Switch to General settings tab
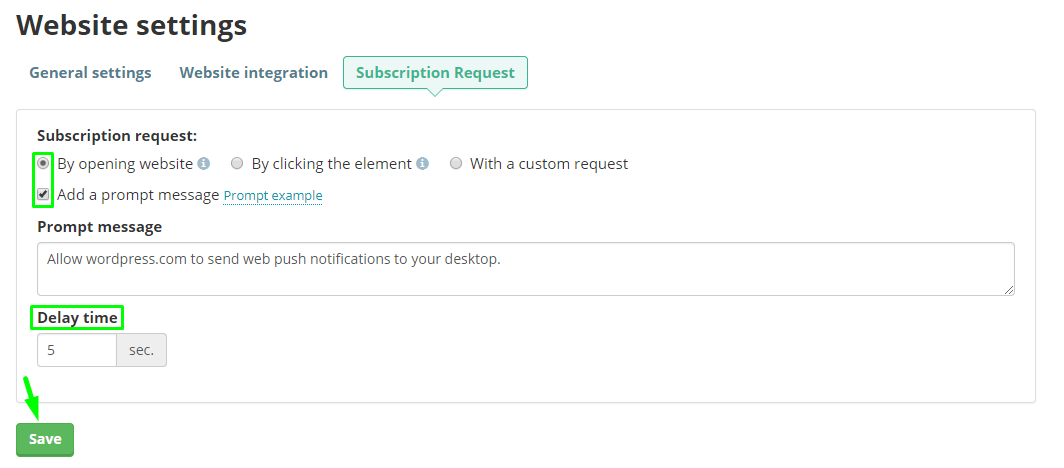The image size is (1064, 468). pyautogui.click(x=90, y=73)
